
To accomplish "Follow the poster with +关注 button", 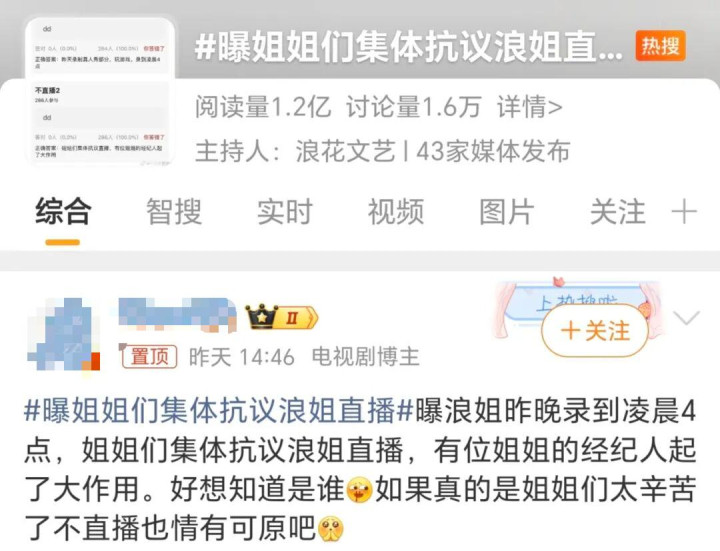I will (x=595, y=331).
